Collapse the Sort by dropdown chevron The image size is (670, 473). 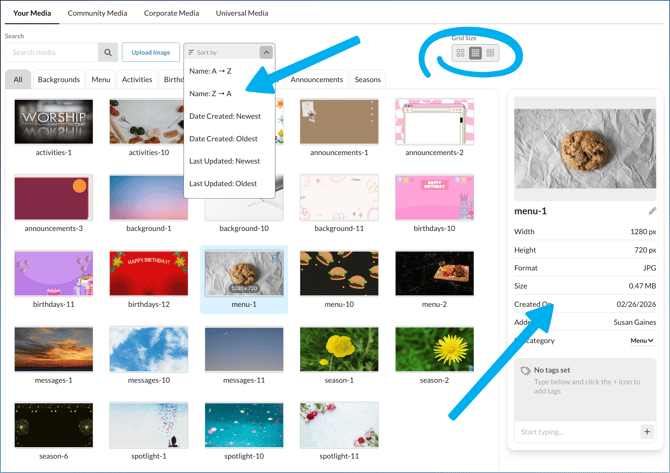[266, 52]
